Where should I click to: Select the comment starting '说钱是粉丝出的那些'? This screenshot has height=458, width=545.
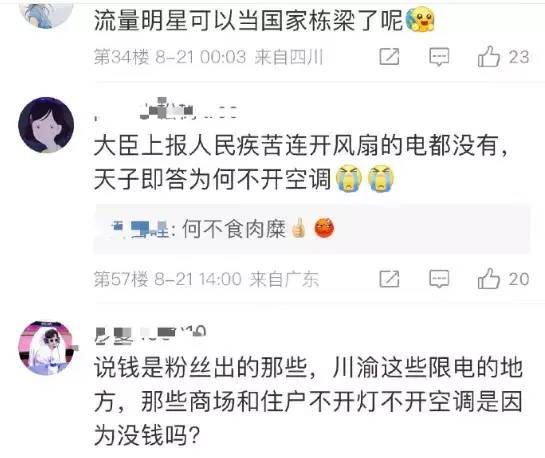[x=308, y=401]
